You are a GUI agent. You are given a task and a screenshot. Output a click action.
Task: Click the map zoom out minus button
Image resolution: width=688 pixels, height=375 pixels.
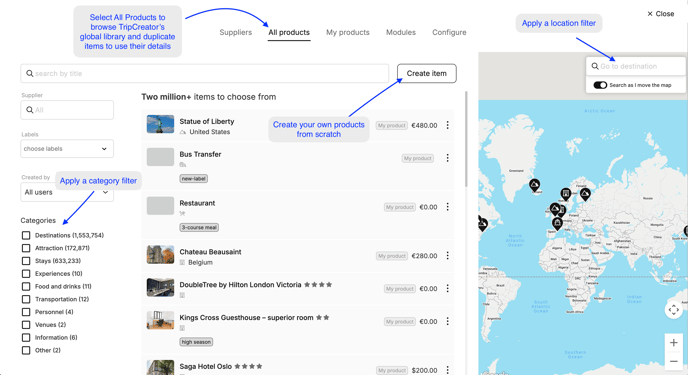pyautogui.click(x=674, y=361)
